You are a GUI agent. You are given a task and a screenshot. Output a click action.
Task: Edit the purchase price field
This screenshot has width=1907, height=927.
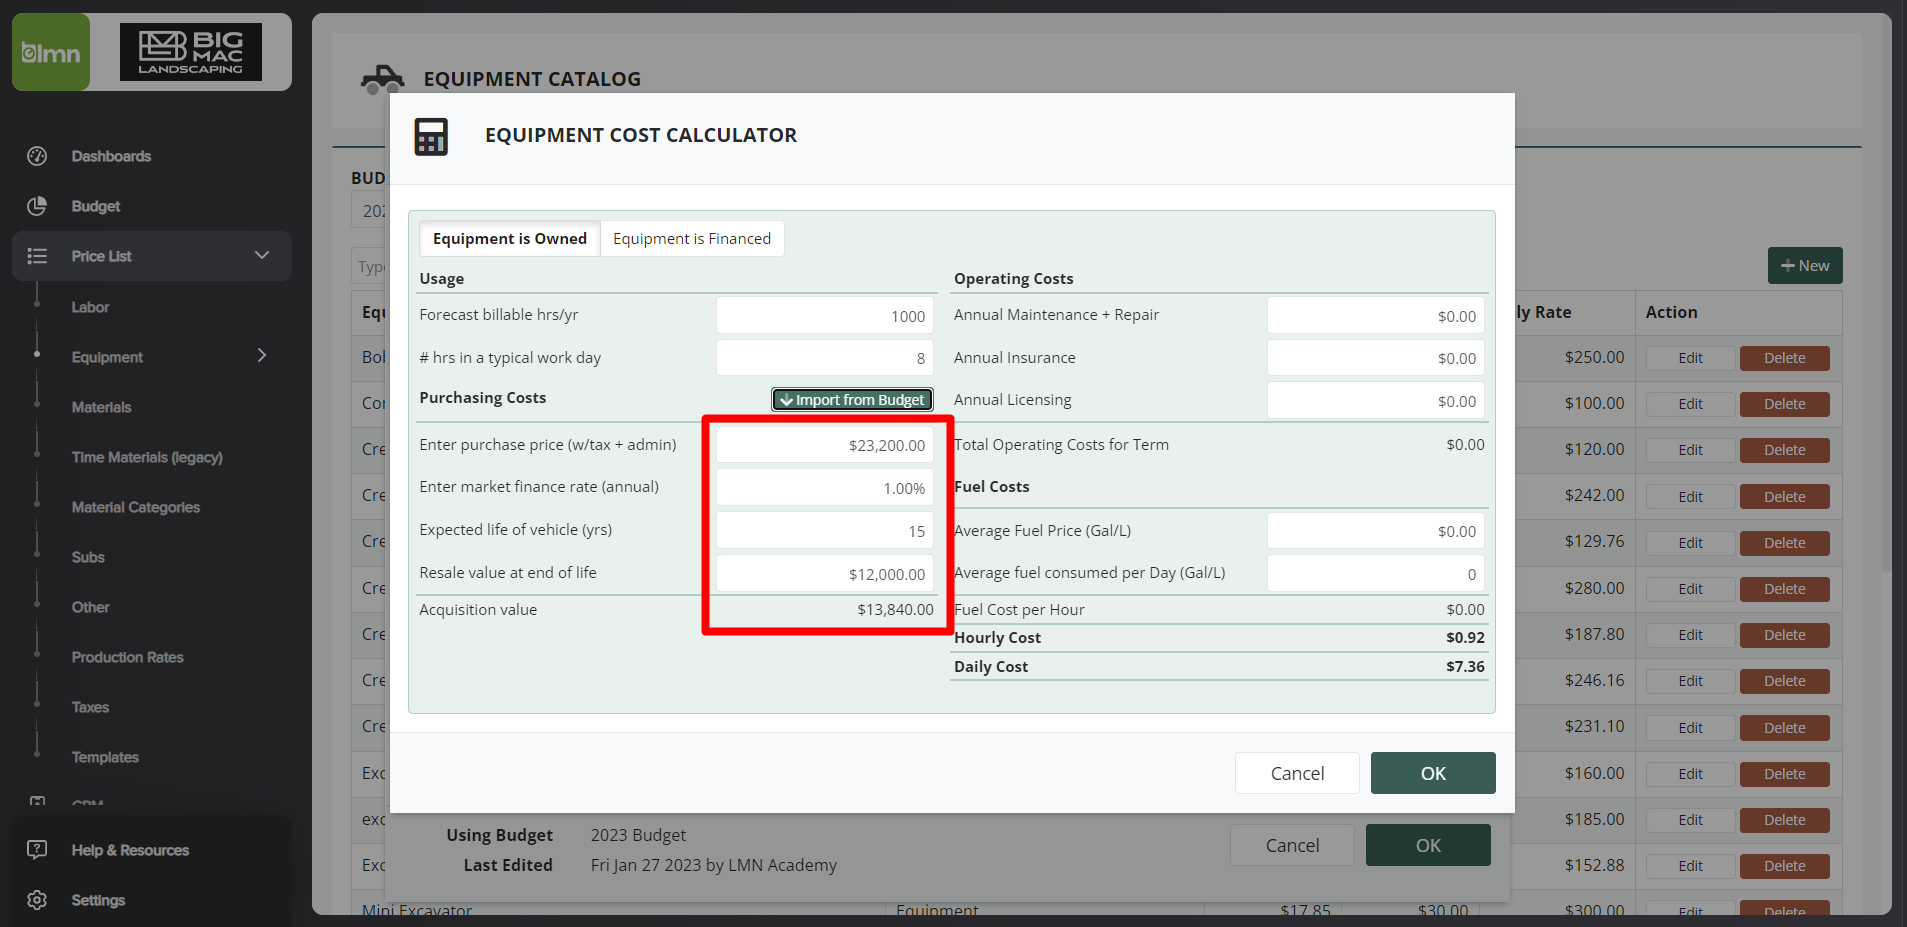[x=825, y=445]
